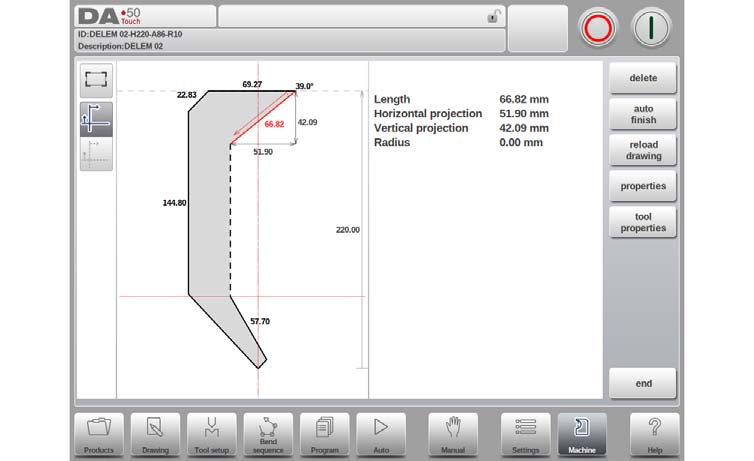Image resolution: width=754 pixels, height=461 pixels.
Task: Click the auto finish button
Action: [643, 114]
